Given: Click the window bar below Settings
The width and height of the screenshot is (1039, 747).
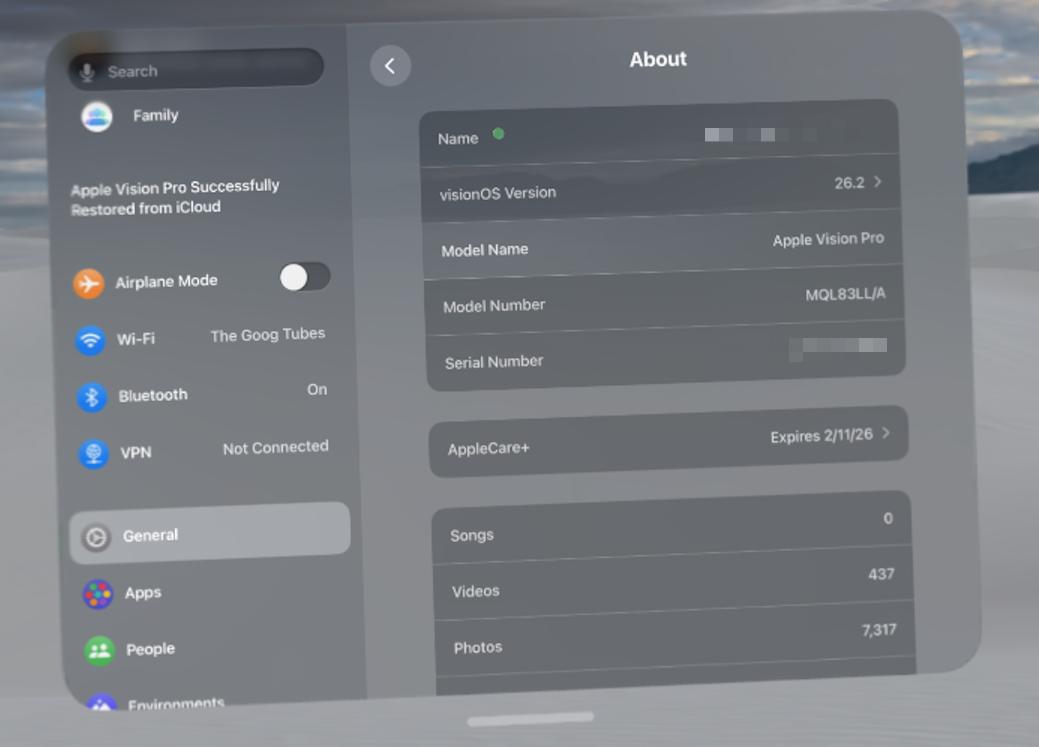Looking at the screenshot, I should click(x=530, y=718).
